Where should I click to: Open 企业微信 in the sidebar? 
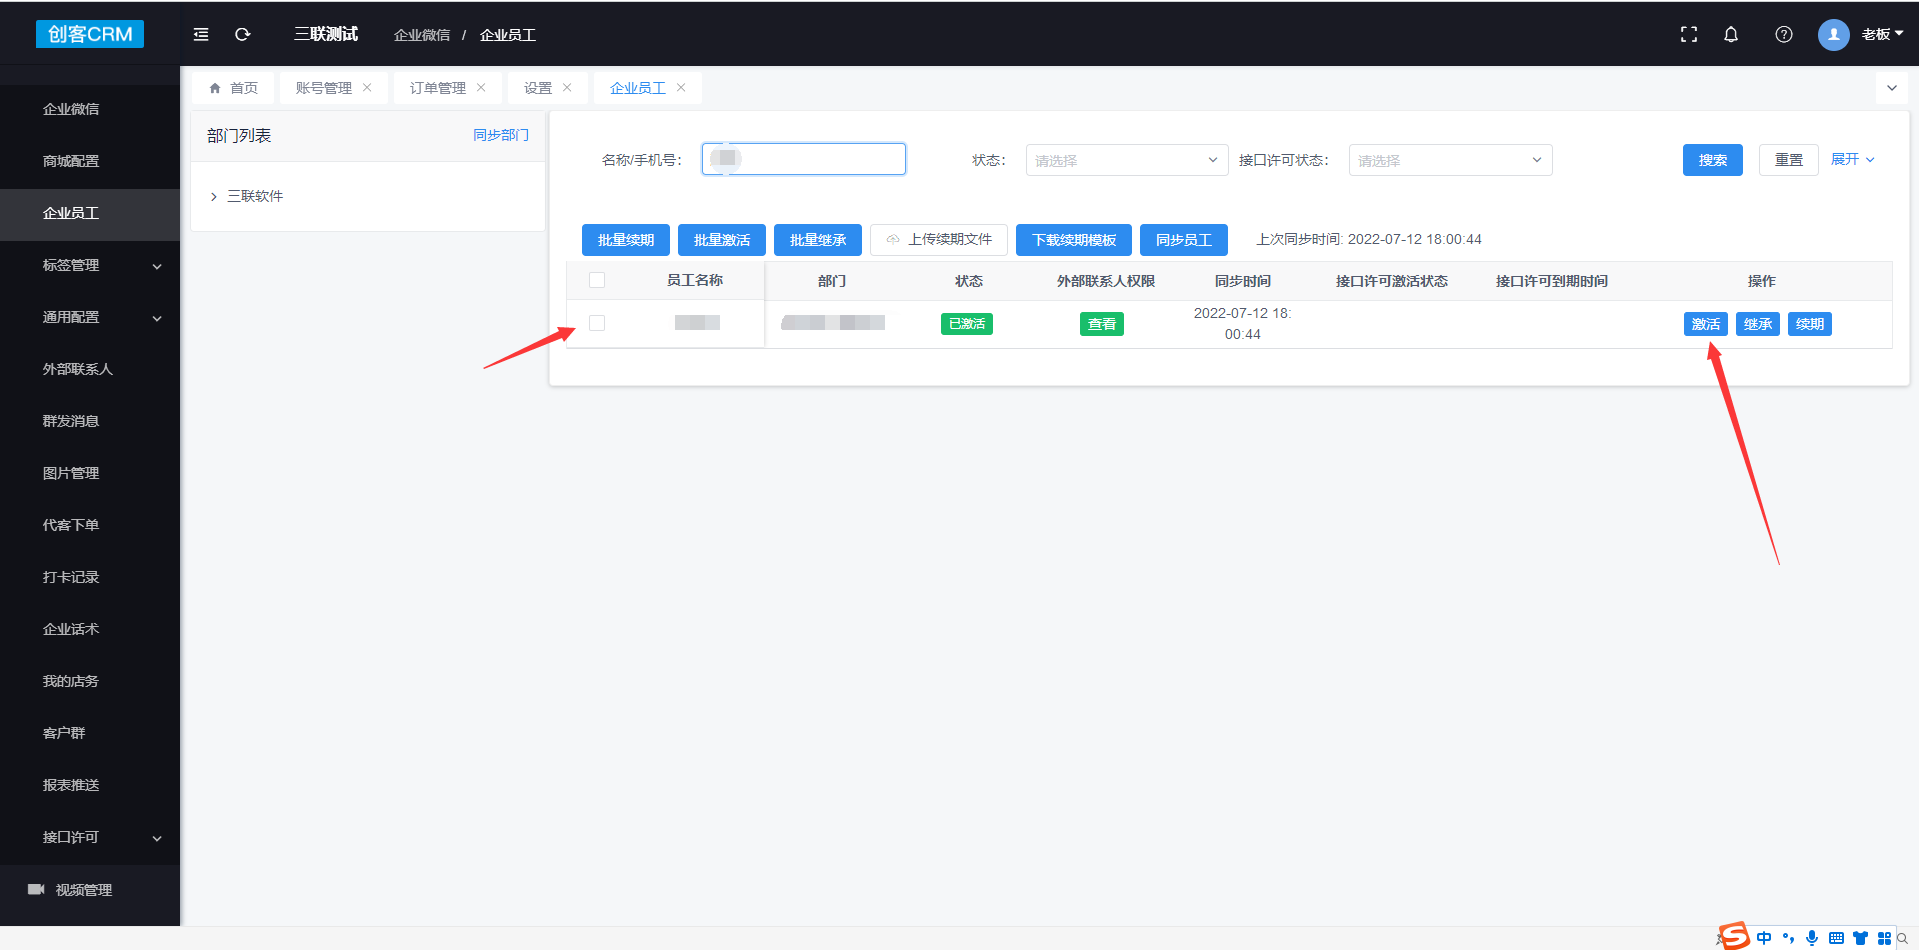(x=90, y=109)
